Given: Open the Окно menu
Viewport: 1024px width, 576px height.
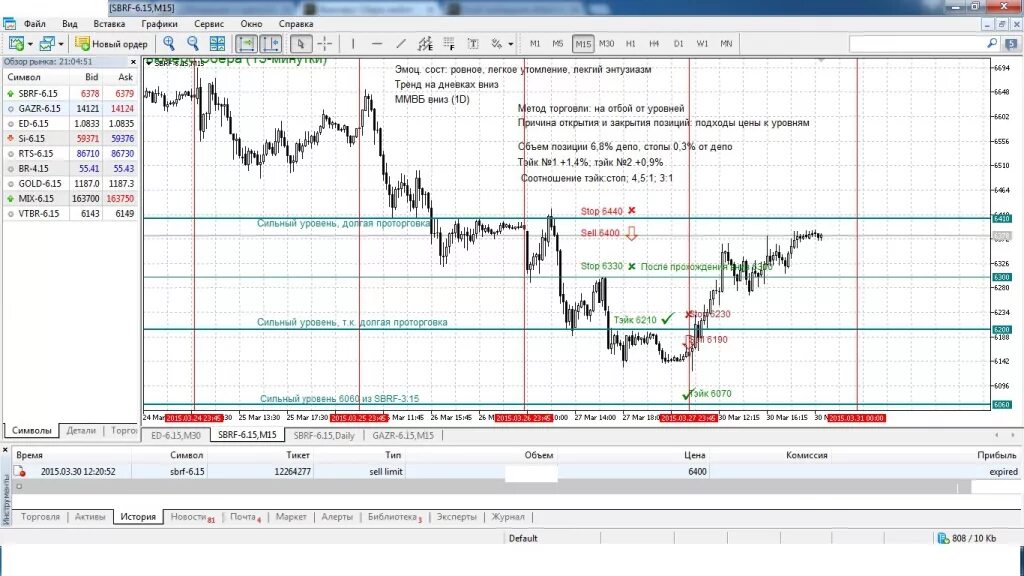Looking at the screenshot, I should 251,24.
